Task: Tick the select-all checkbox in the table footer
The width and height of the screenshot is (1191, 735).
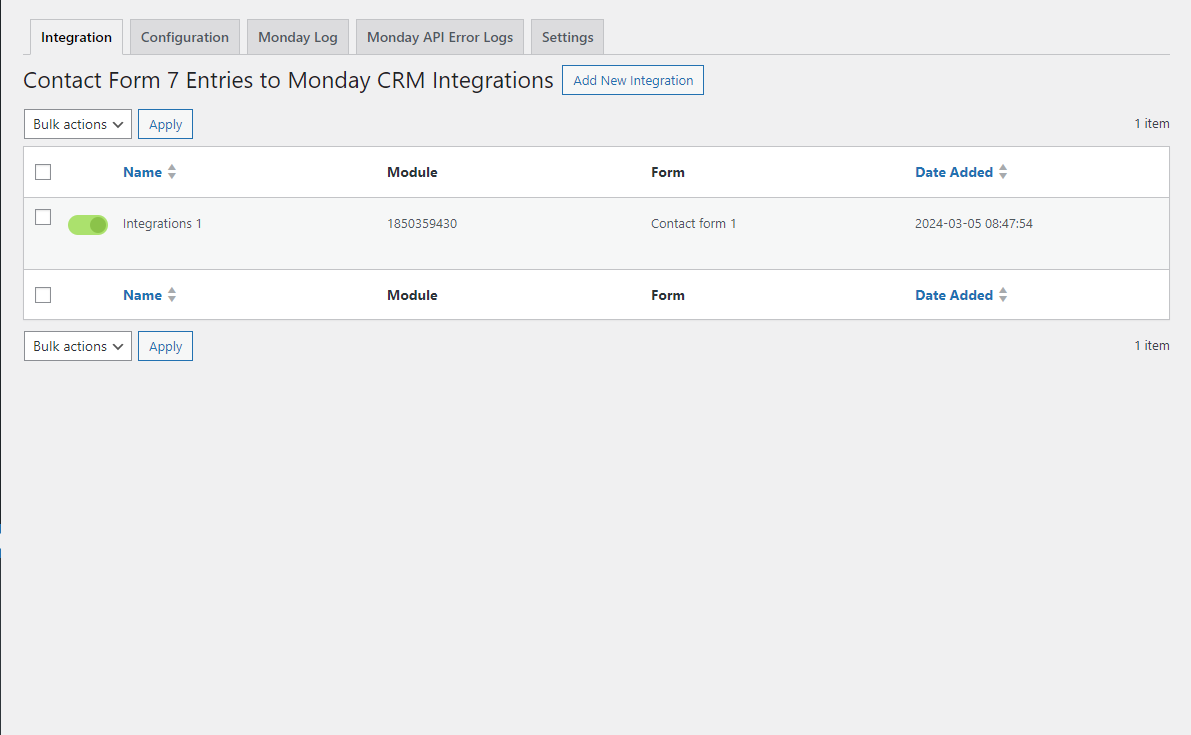Action: tap(43, 295)
